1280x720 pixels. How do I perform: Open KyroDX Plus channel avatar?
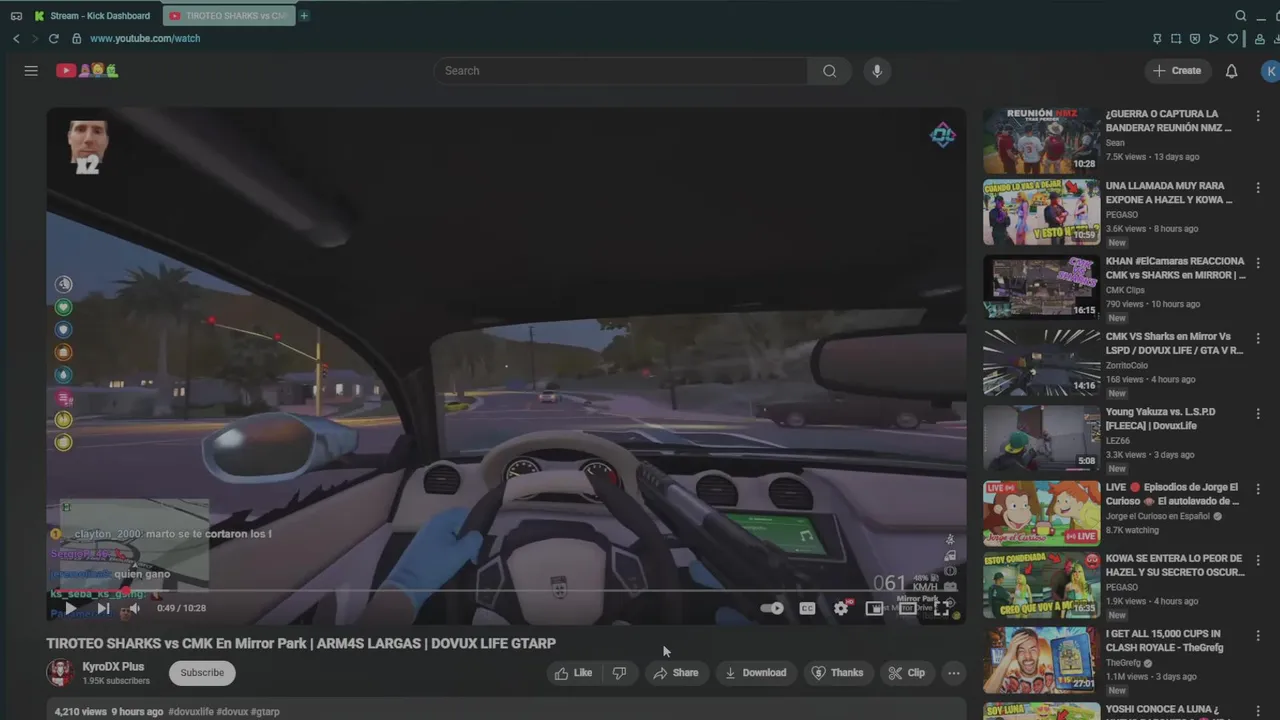pos(60,673)
